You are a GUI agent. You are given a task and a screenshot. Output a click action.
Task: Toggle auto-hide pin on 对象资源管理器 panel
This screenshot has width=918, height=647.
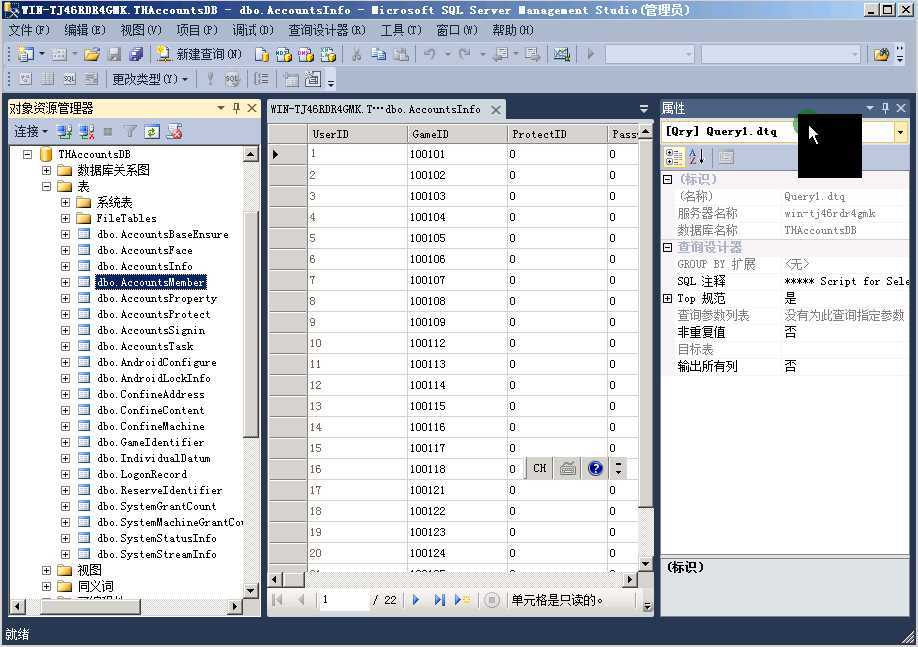237,108
